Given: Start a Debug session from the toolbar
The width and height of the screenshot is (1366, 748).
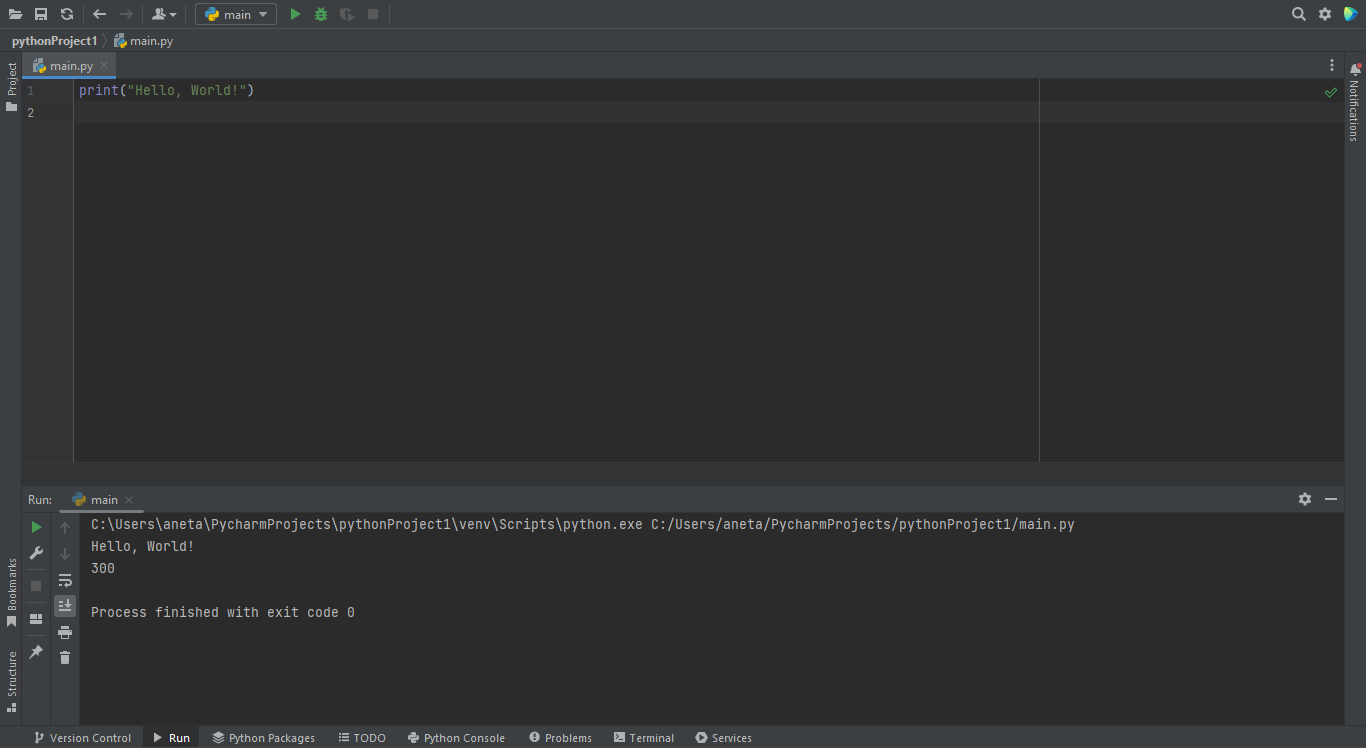Looking at the screenshot, I should point(320,14).
